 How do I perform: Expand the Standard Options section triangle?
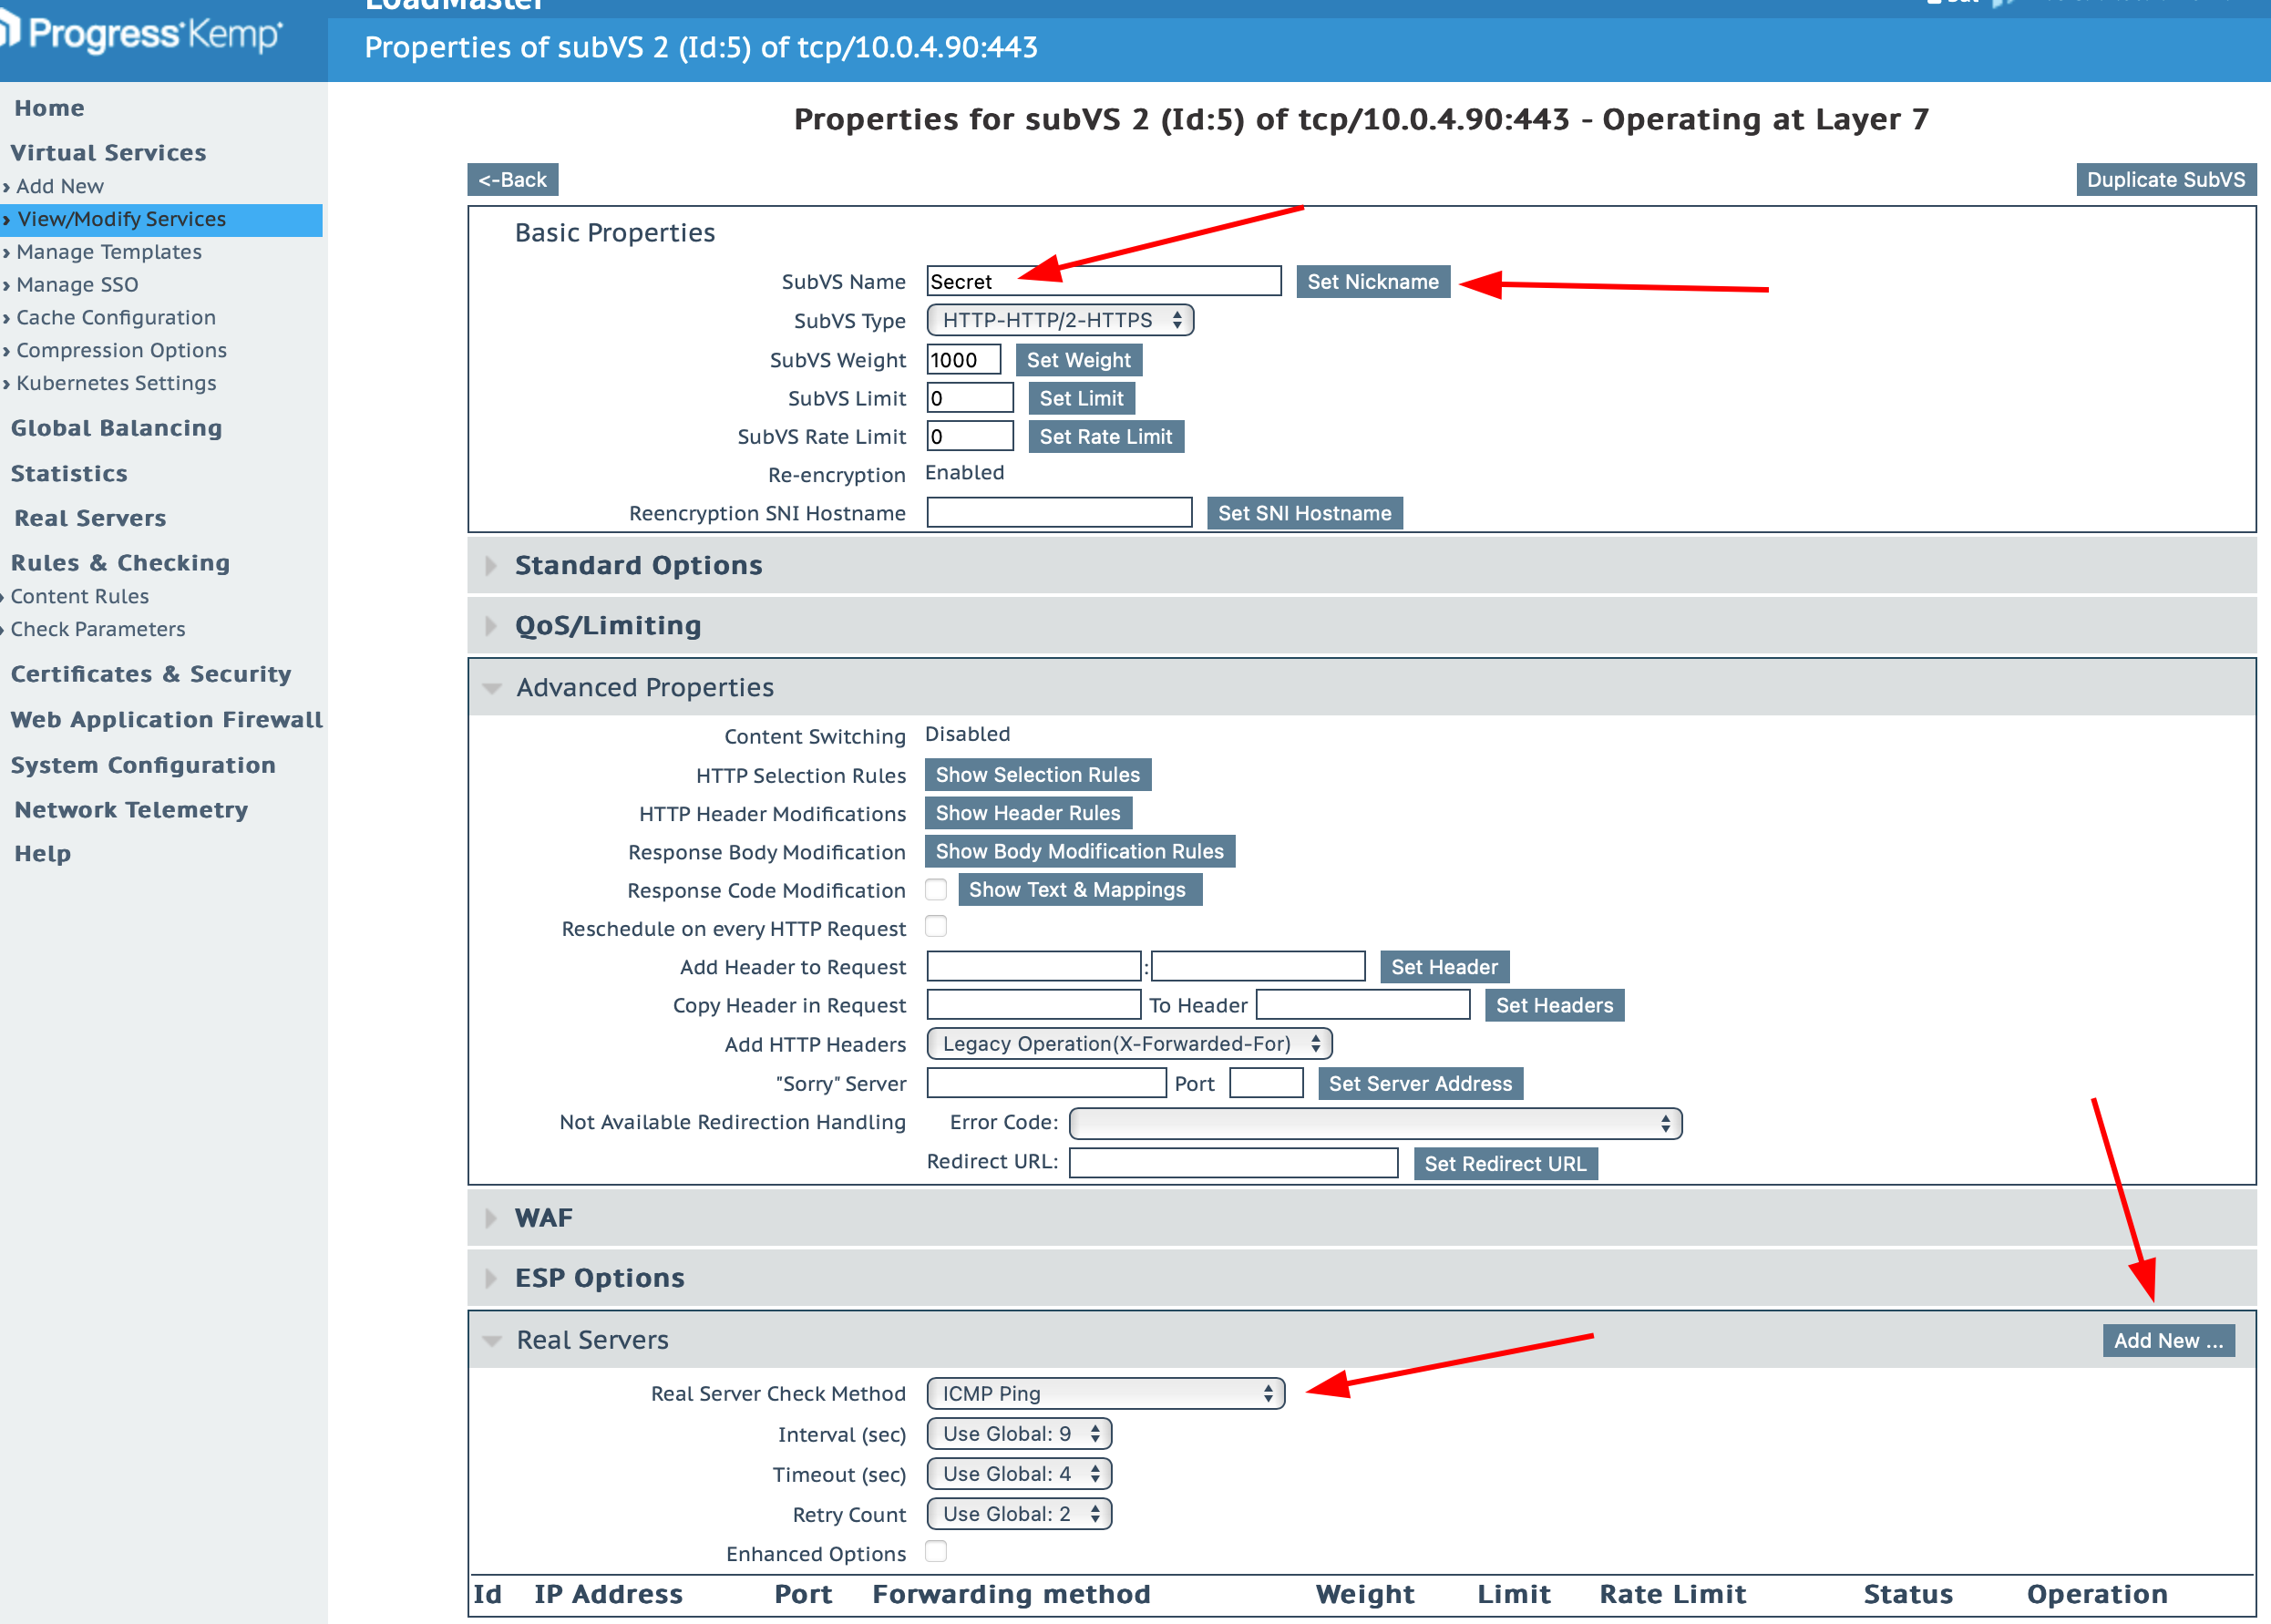pos(490,566)
